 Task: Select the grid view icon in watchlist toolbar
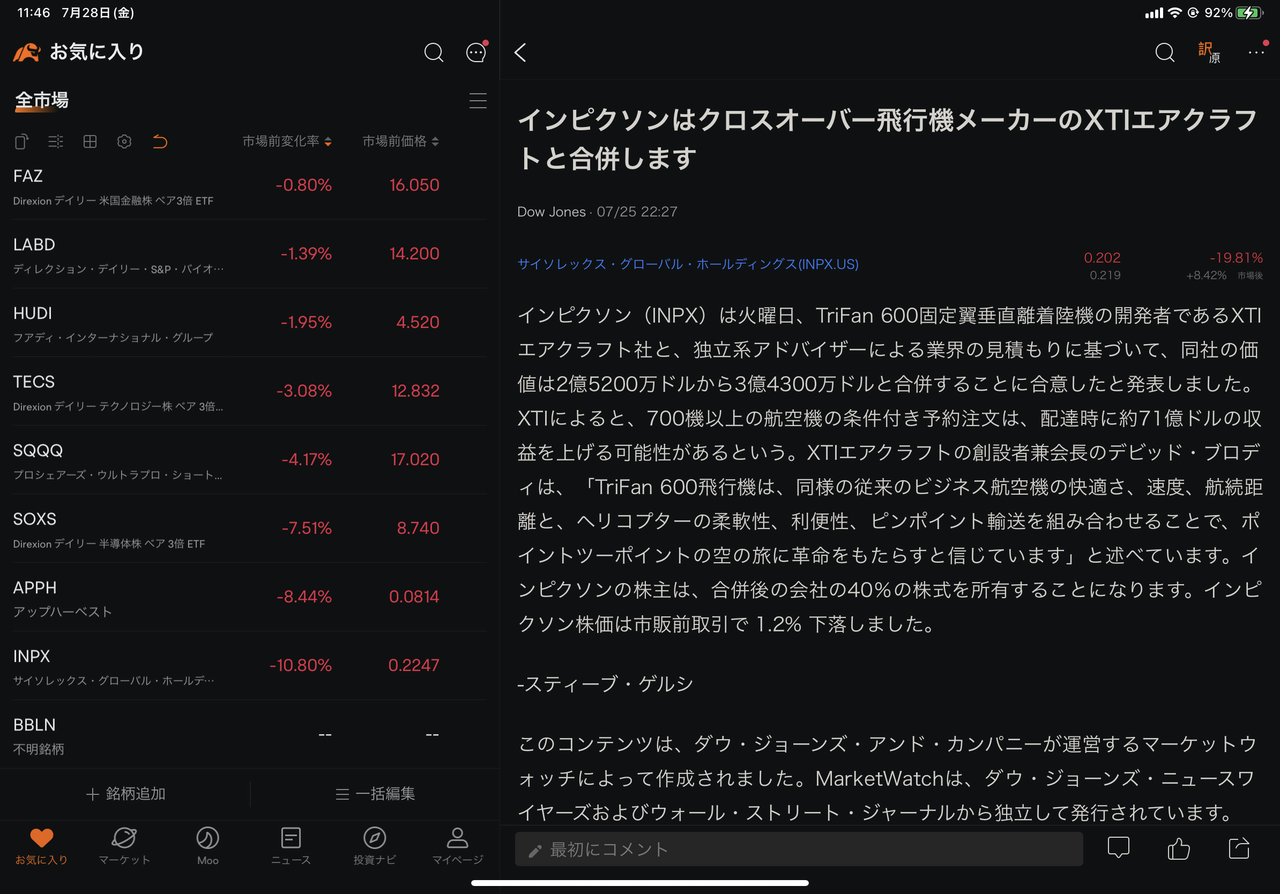pyautogui.click(x=89, y=141)
